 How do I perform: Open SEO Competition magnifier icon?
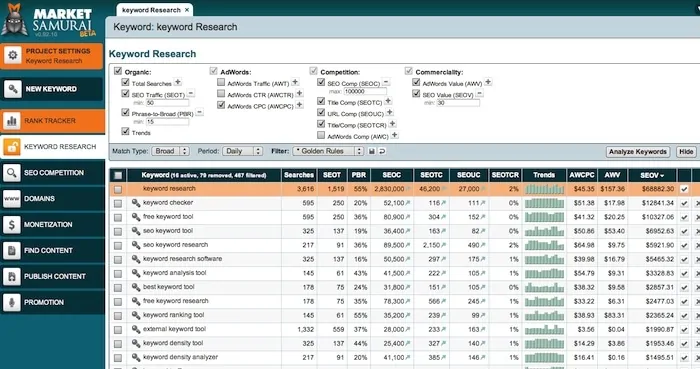[12, 173]
